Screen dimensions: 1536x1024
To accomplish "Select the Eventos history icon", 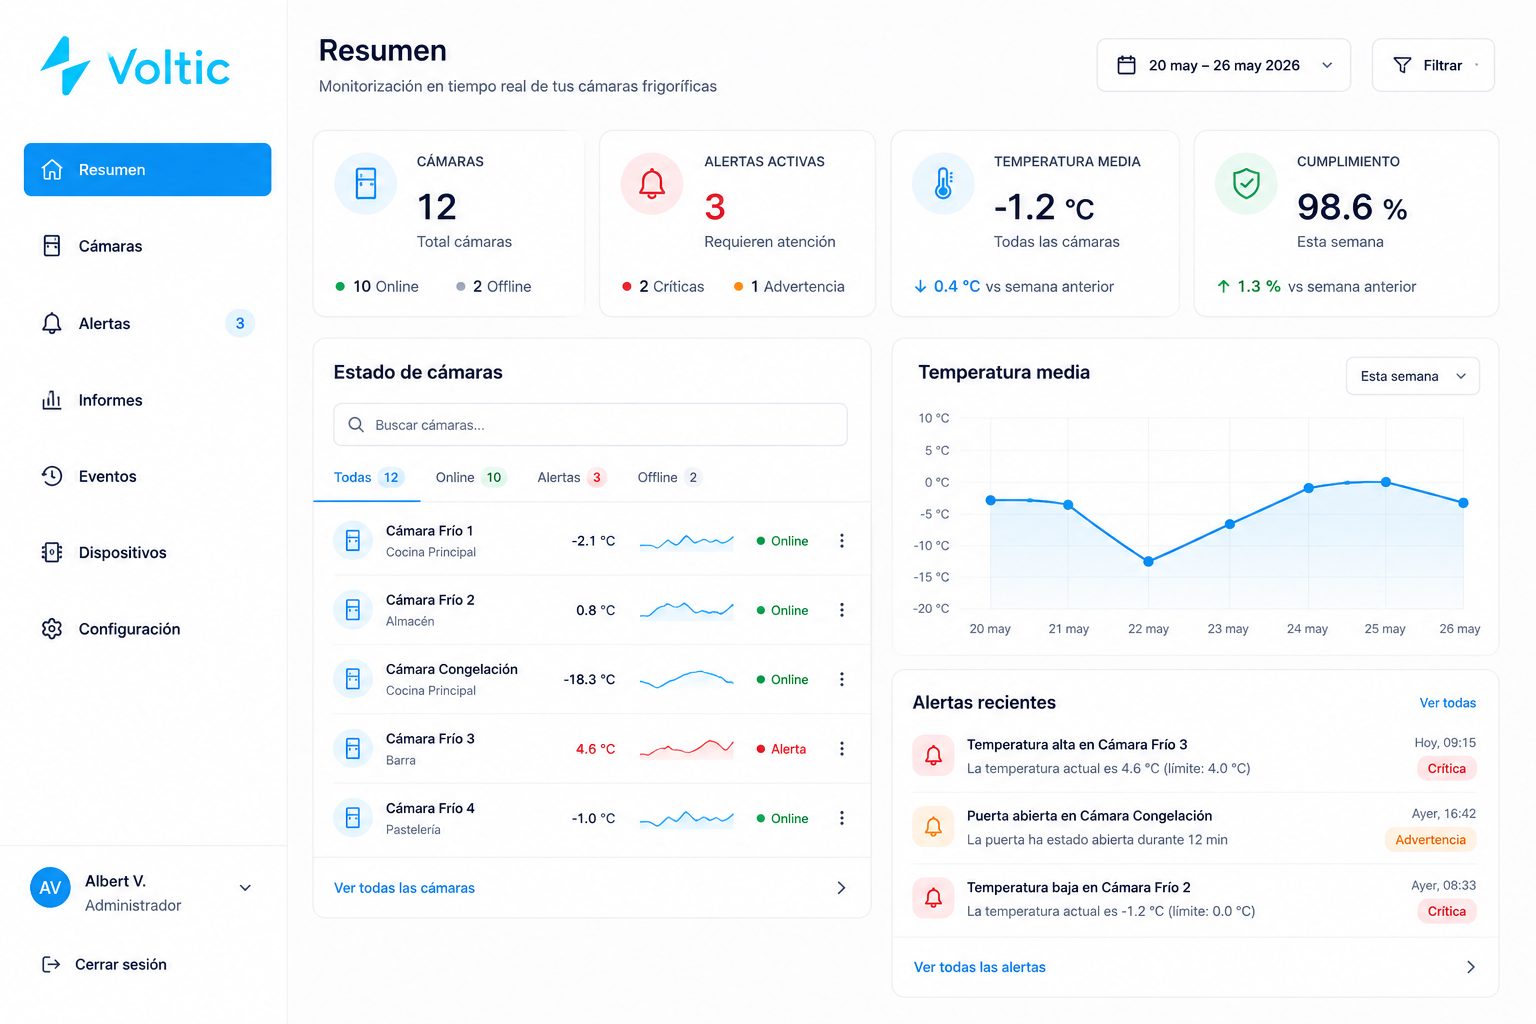I will pos(52,476).
